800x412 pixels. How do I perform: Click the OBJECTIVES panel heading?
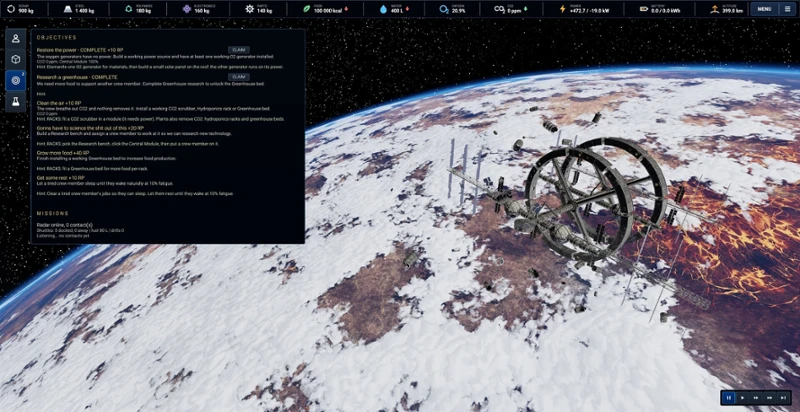(57, 38)
